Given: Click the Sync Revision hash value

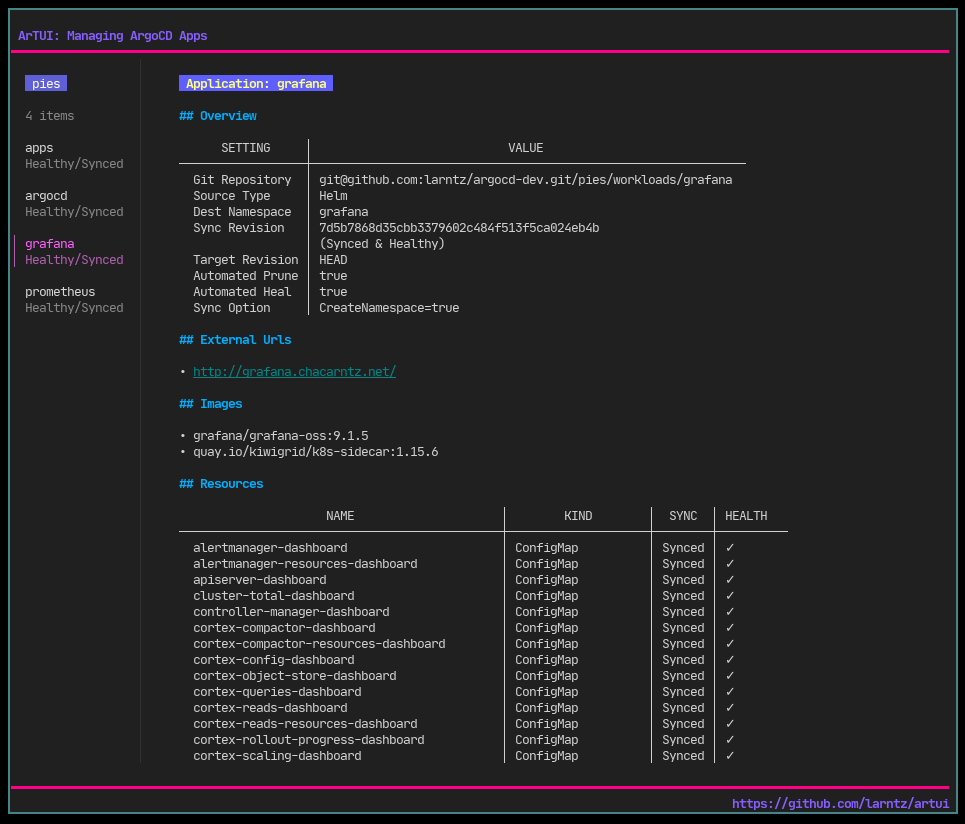Looking at the screenshot, I should [x=459, y=228].
